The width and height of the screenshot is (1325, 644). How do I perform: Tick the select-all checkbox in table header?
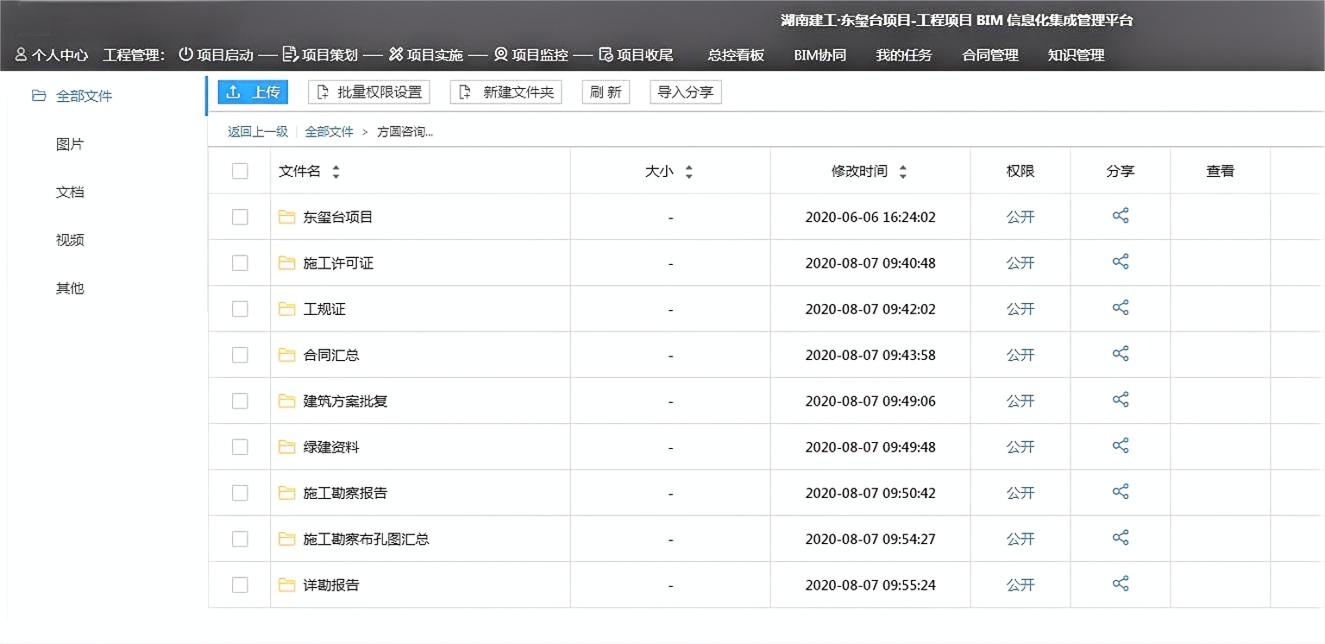point(240,171)
